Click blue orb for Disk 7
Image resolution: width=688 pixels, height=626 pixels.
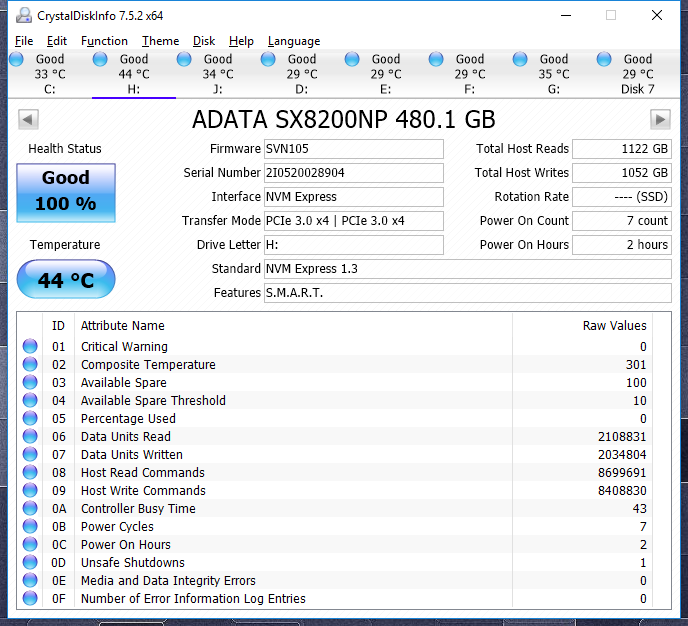(604, 60)
